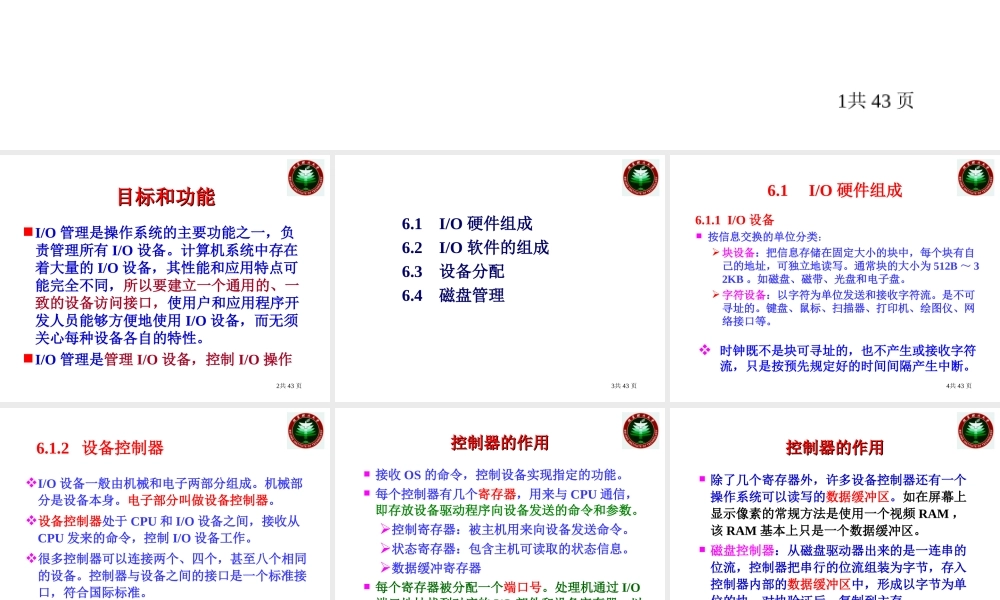Click the '3共 43 页' page number
The image size is (1000, 600).
point(624,386)
